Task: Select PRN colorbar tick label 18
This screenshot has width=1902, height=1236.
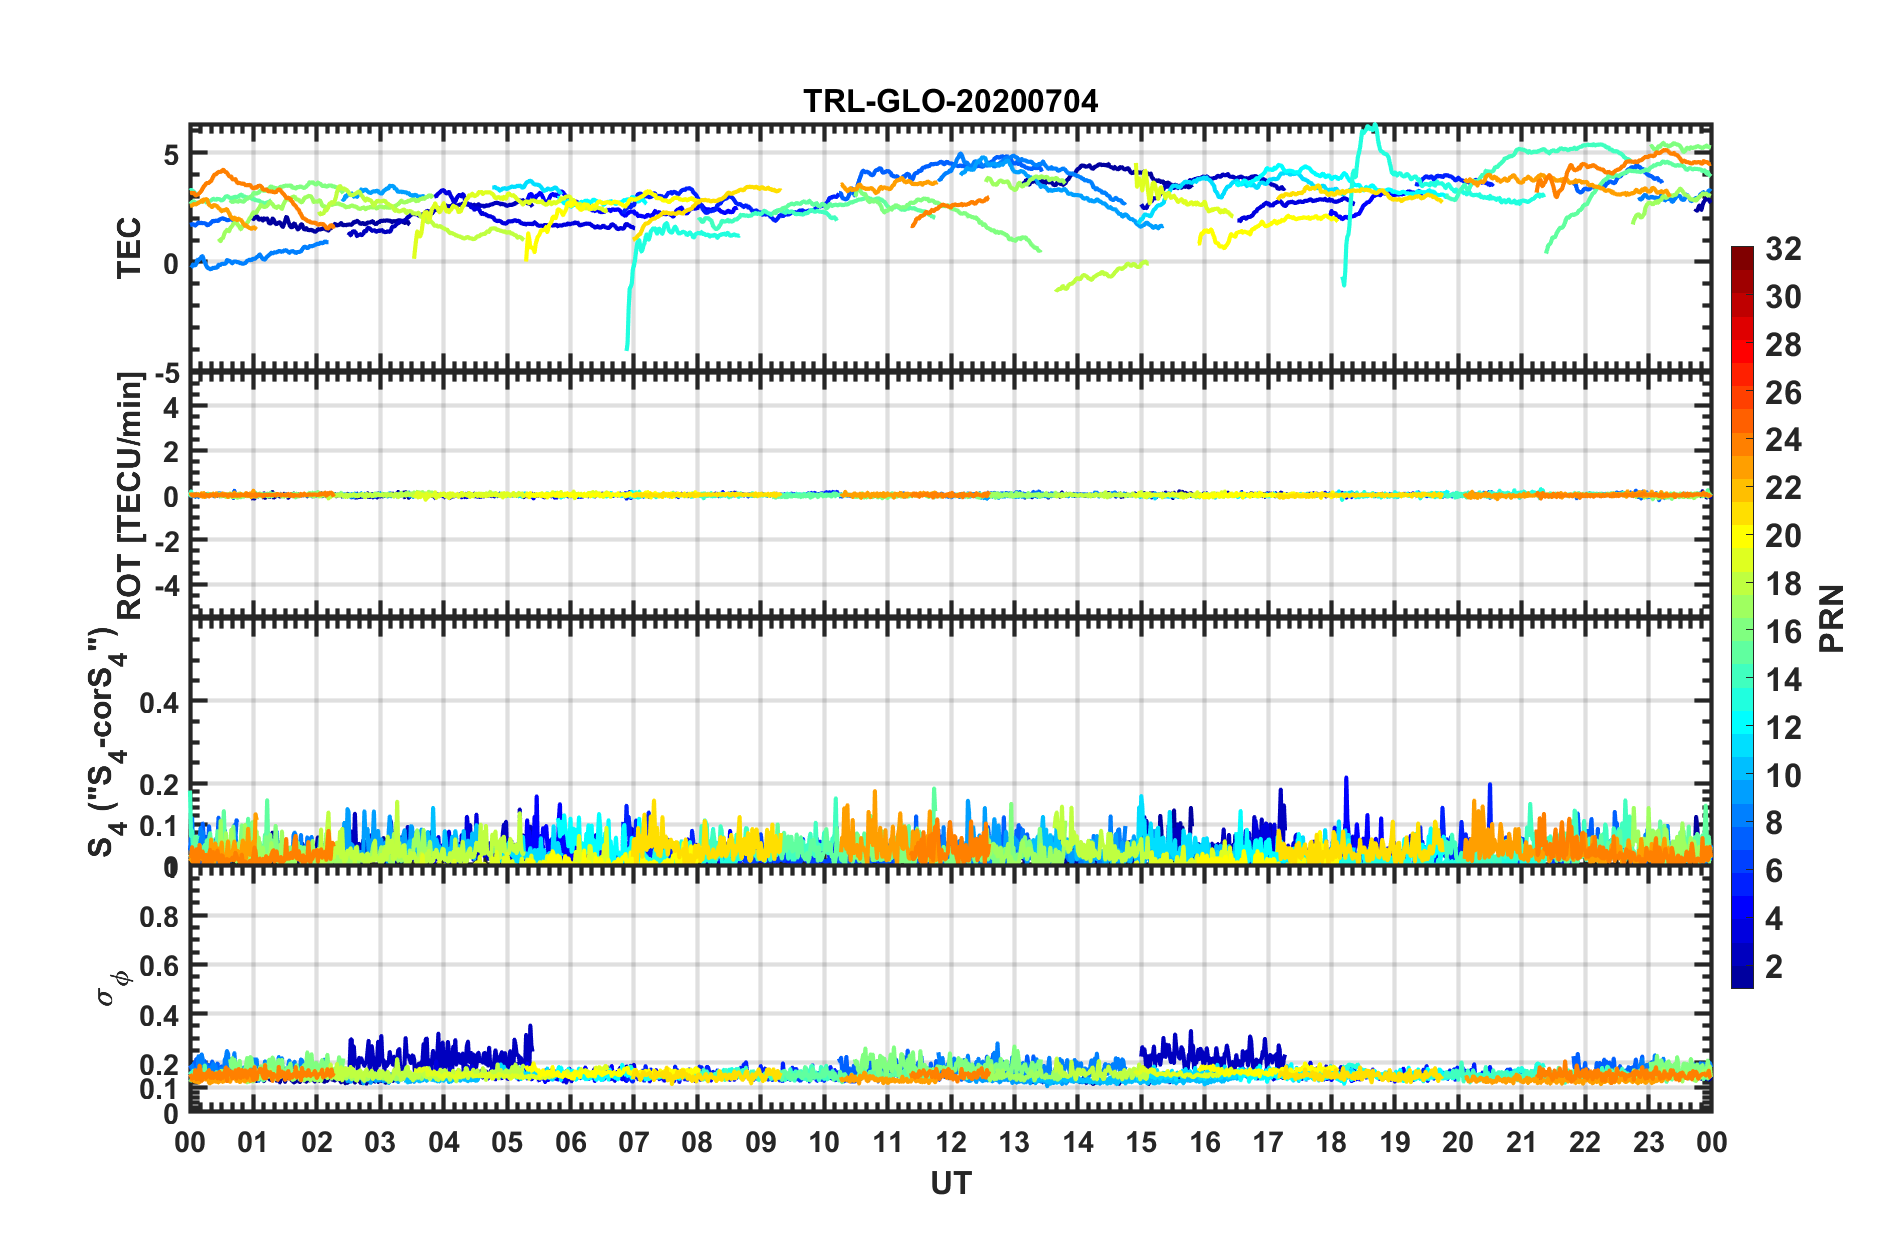Action: pyautogui.click(x=1783, y=584)
